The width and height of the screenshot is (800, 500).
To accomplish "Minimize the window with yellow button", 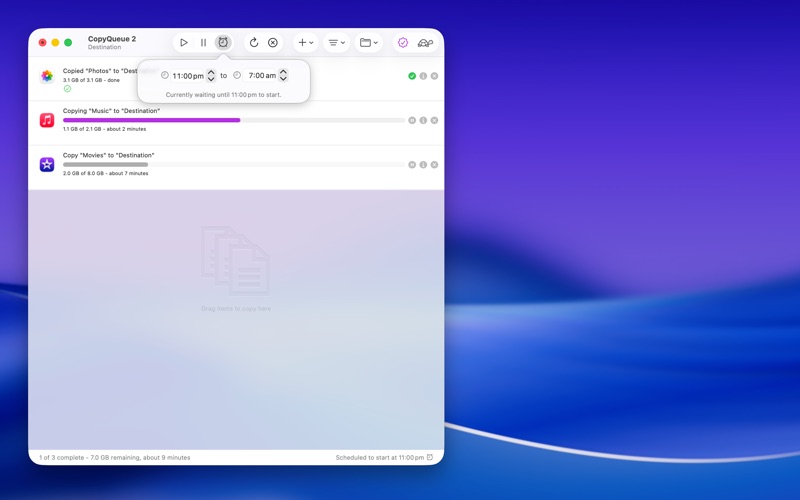I will [x=55, y=42].
